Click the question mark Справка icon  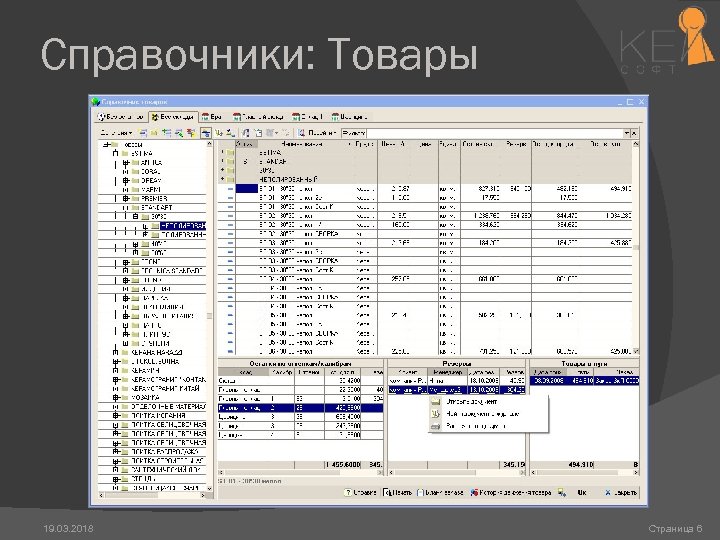(x=348, y=492)
